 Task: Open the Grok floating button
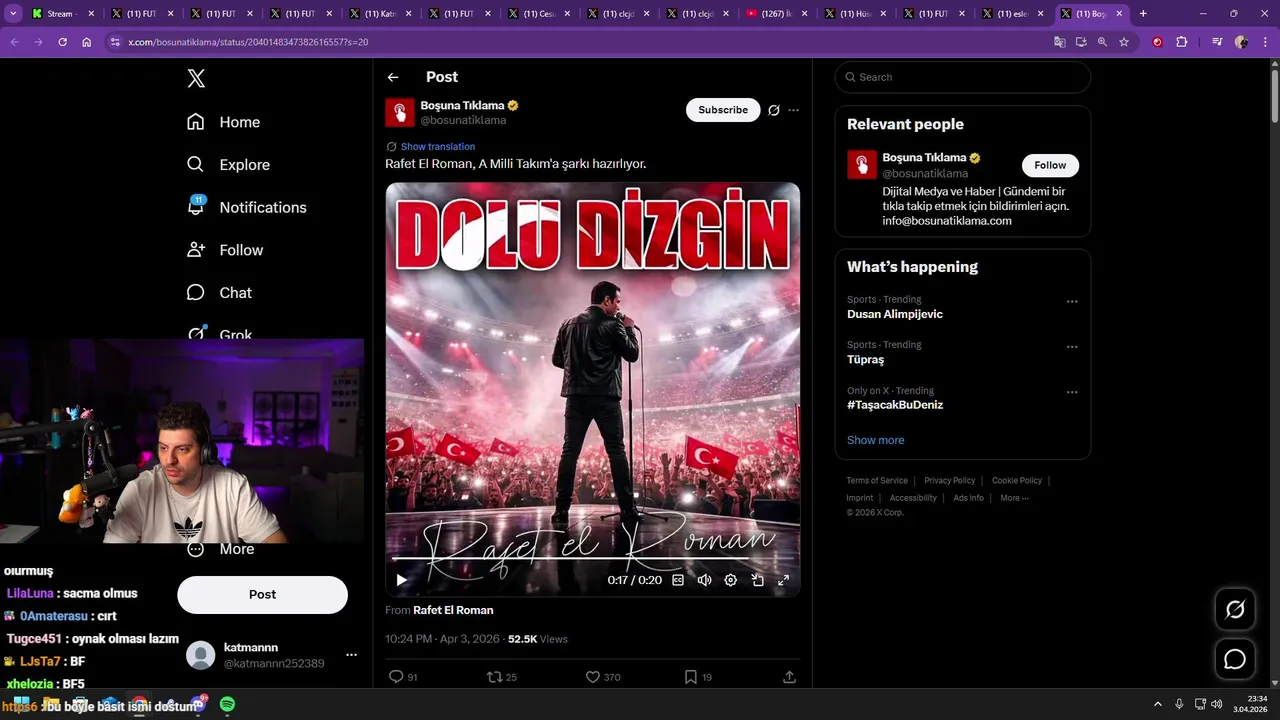1235,609
